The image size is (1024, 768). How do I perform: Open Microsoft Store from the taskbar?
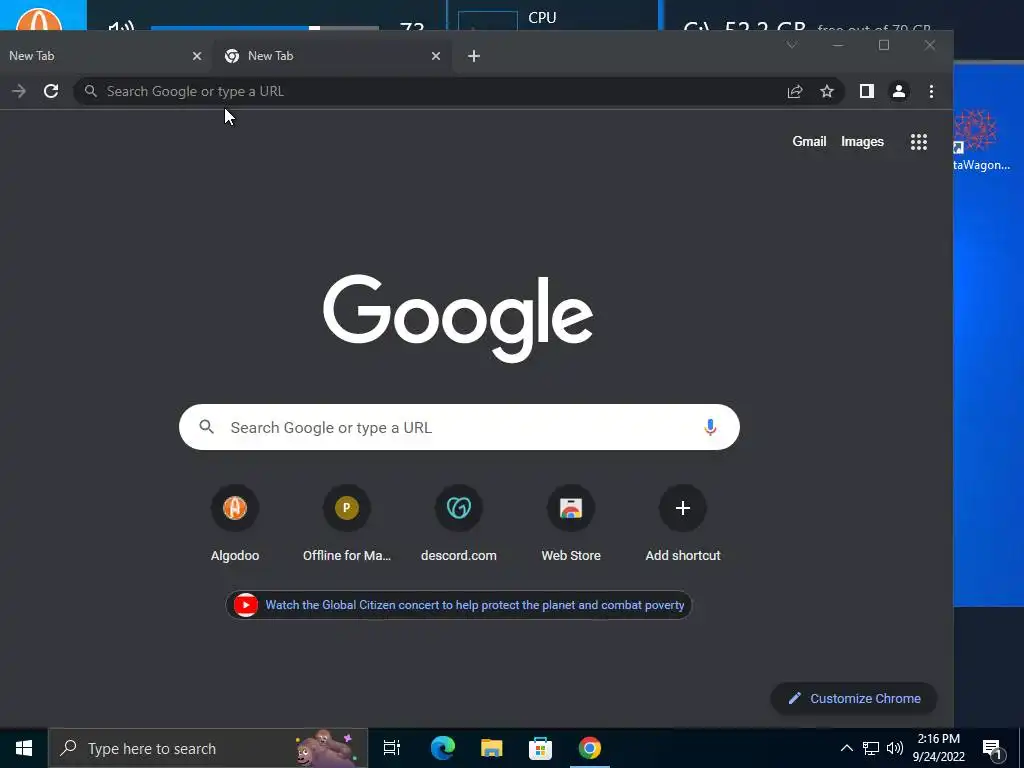pos(540,748)
